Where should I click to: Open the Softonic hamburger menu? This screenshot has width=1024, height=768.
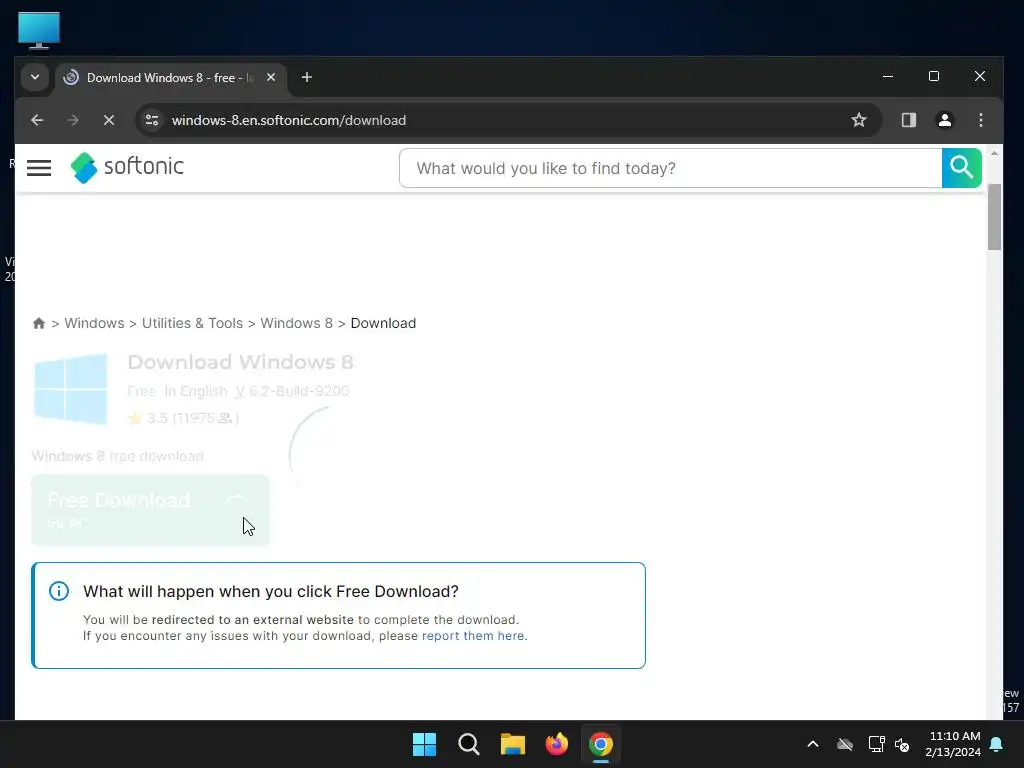click(x=39, y=168)
